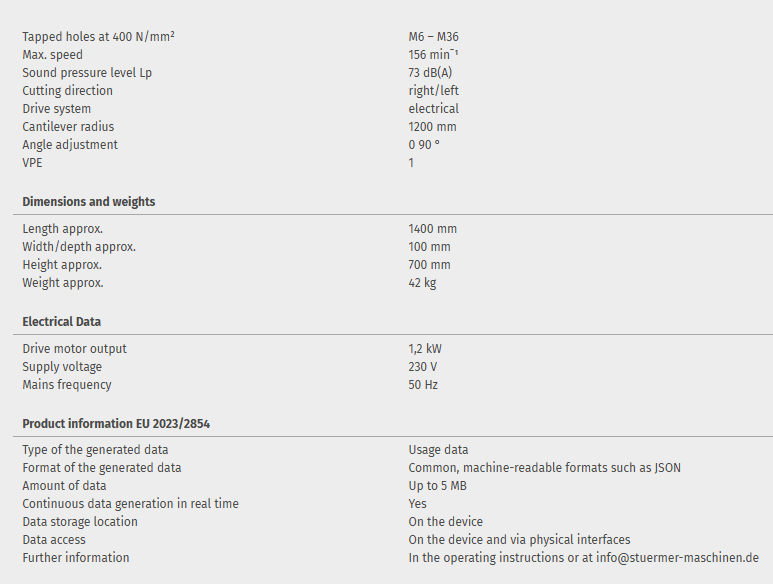Screen dimensions: 773x584
Task: Select the 1400 mm length value
Action: [432, 229]
